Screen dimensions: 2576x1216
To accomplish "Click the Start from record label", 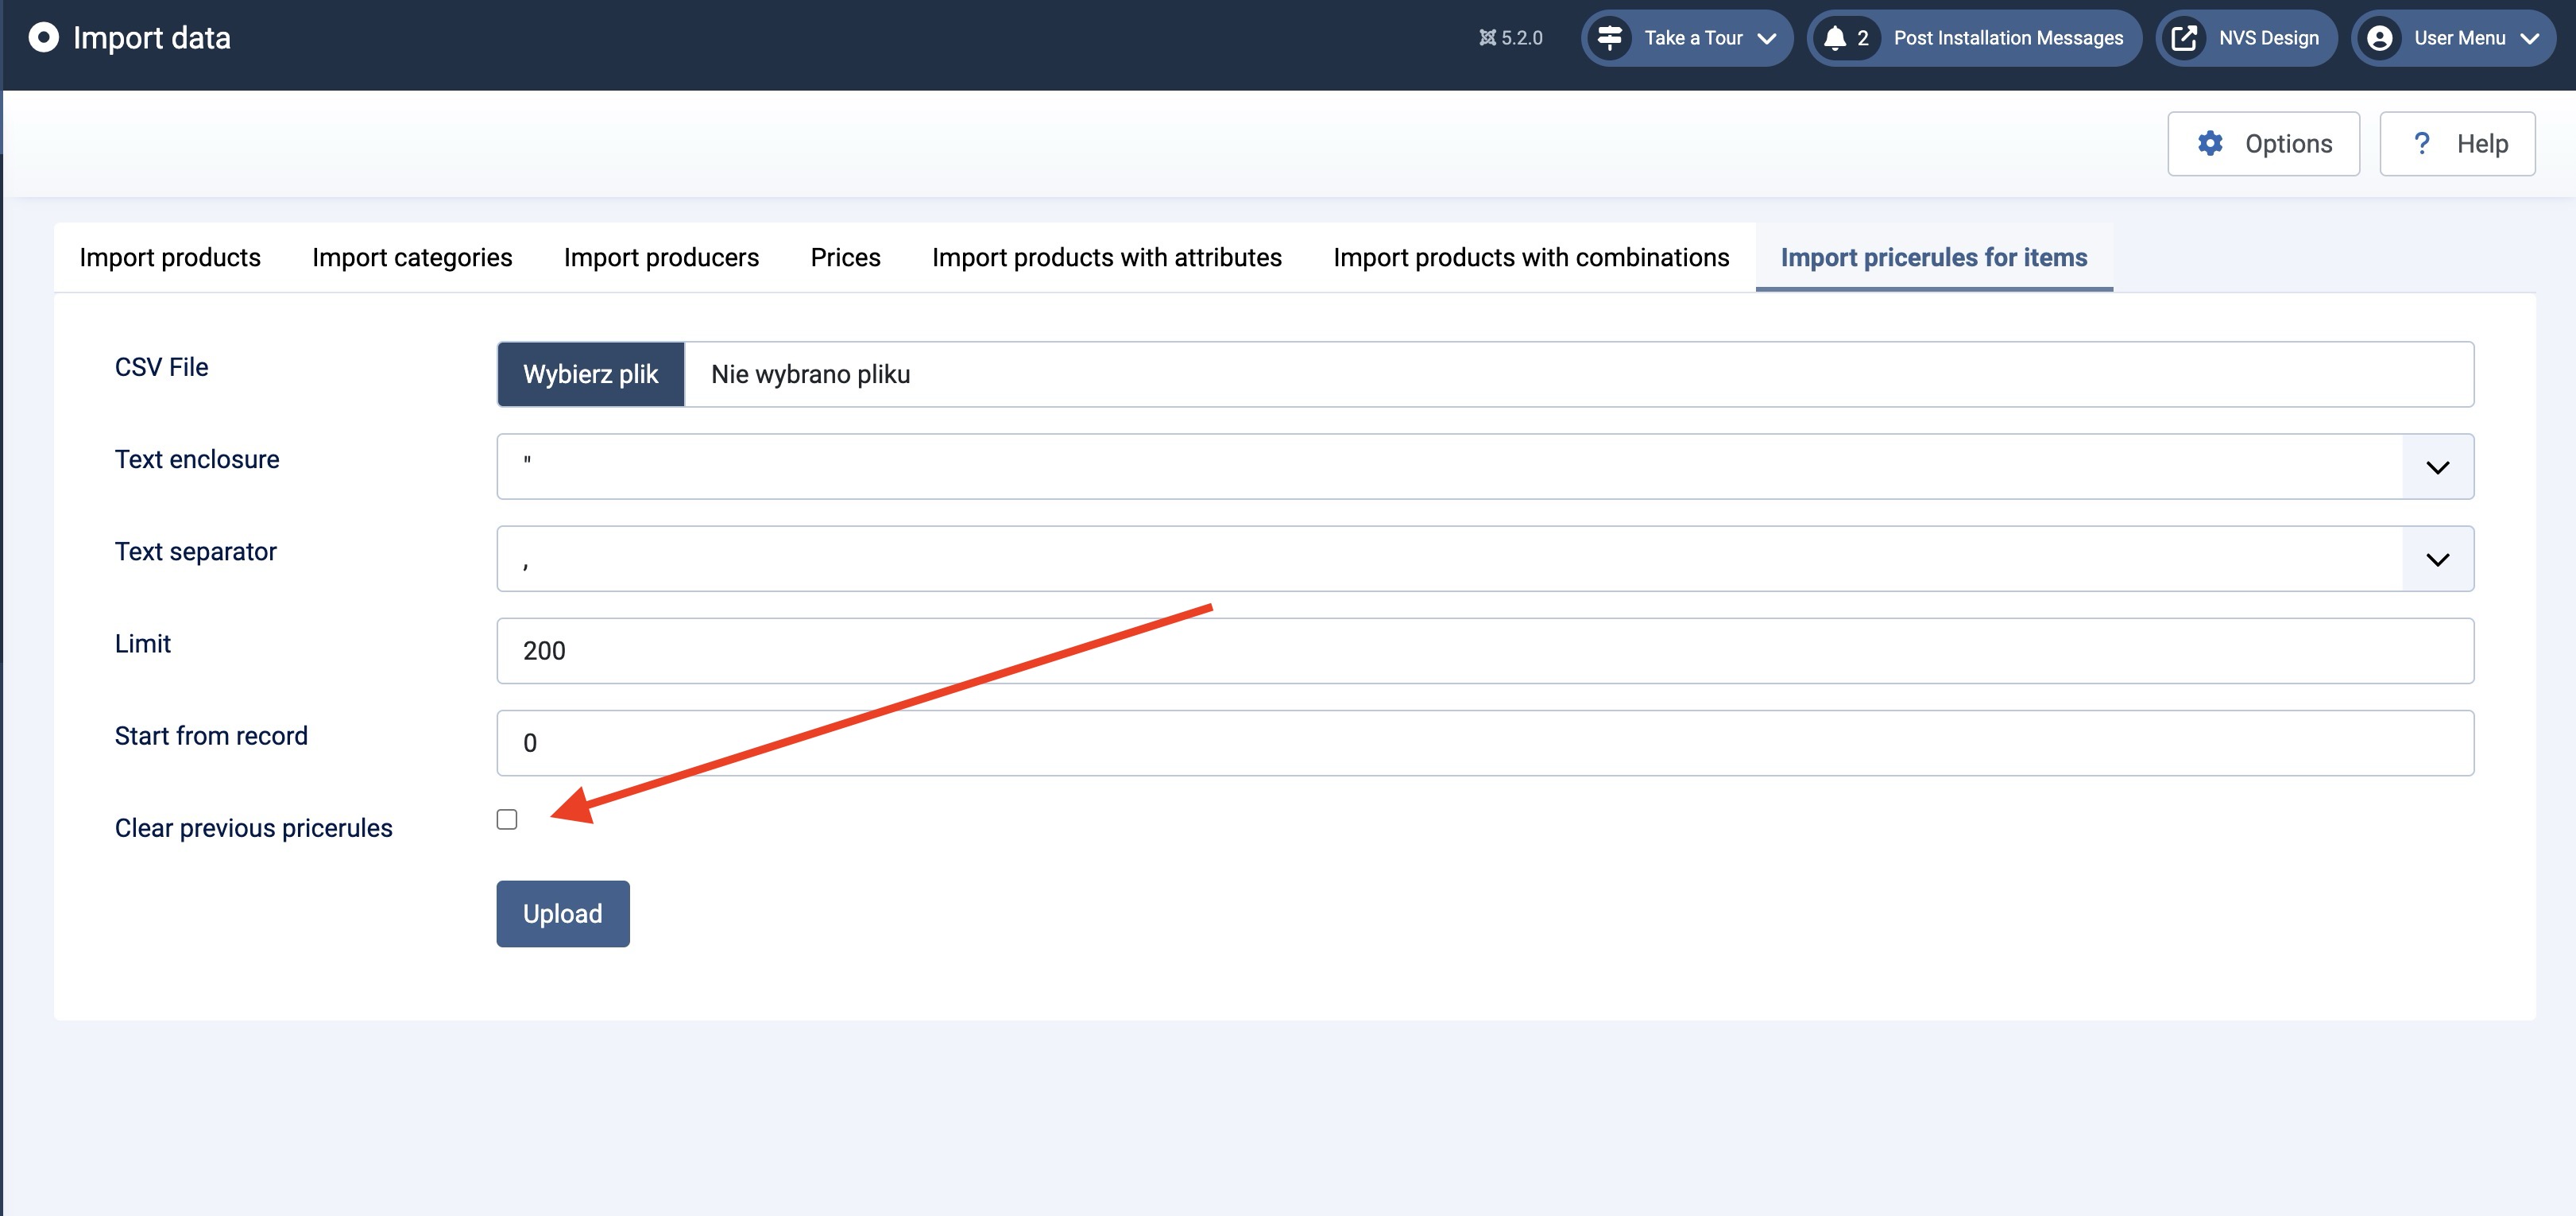I will (211, 735).
